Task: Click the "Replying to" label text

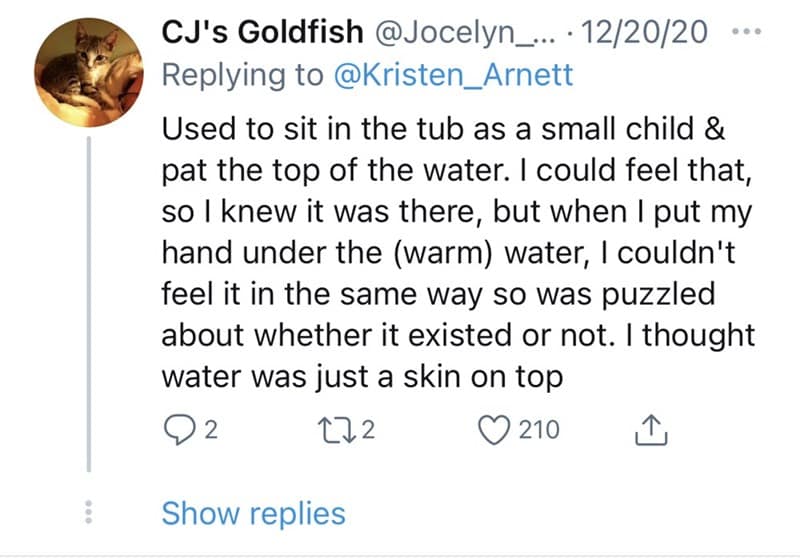Action: coord(241,74)
